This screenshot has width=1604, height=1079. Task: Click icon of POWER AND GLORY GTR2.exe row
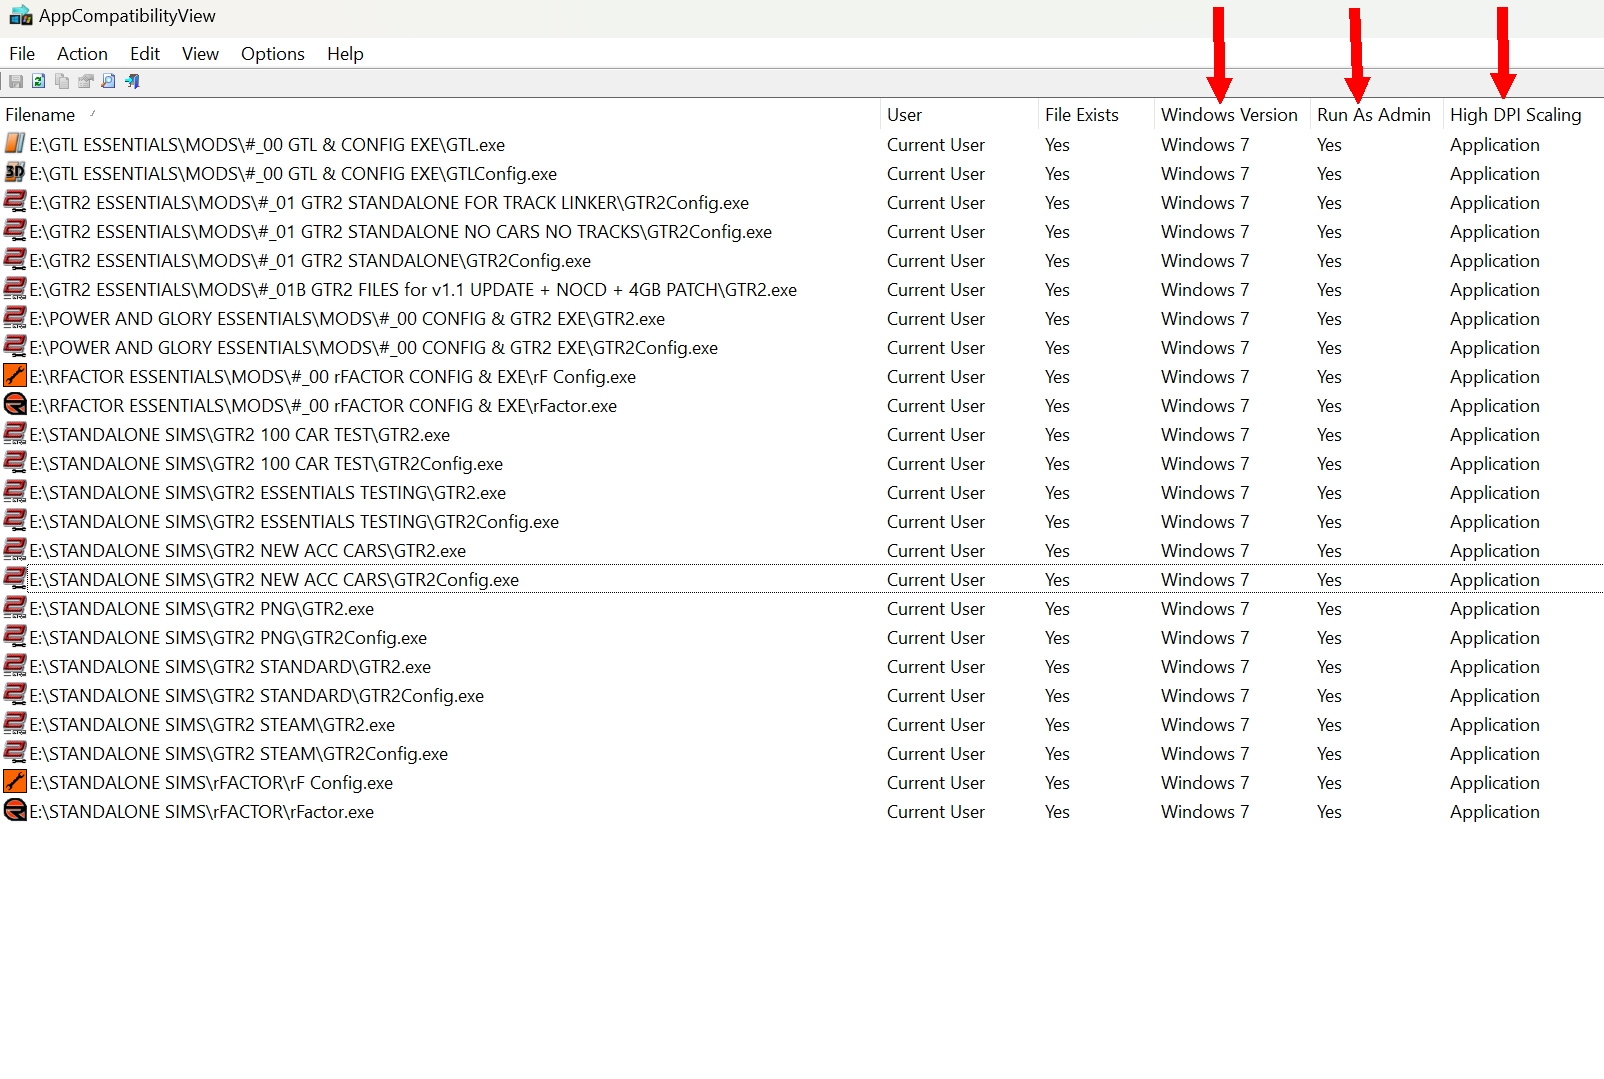pos(15,318)
